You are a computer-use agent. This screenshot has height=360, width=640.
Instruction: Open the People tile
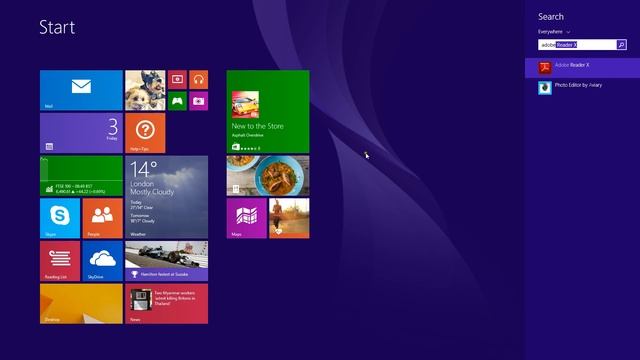(102, 218)
